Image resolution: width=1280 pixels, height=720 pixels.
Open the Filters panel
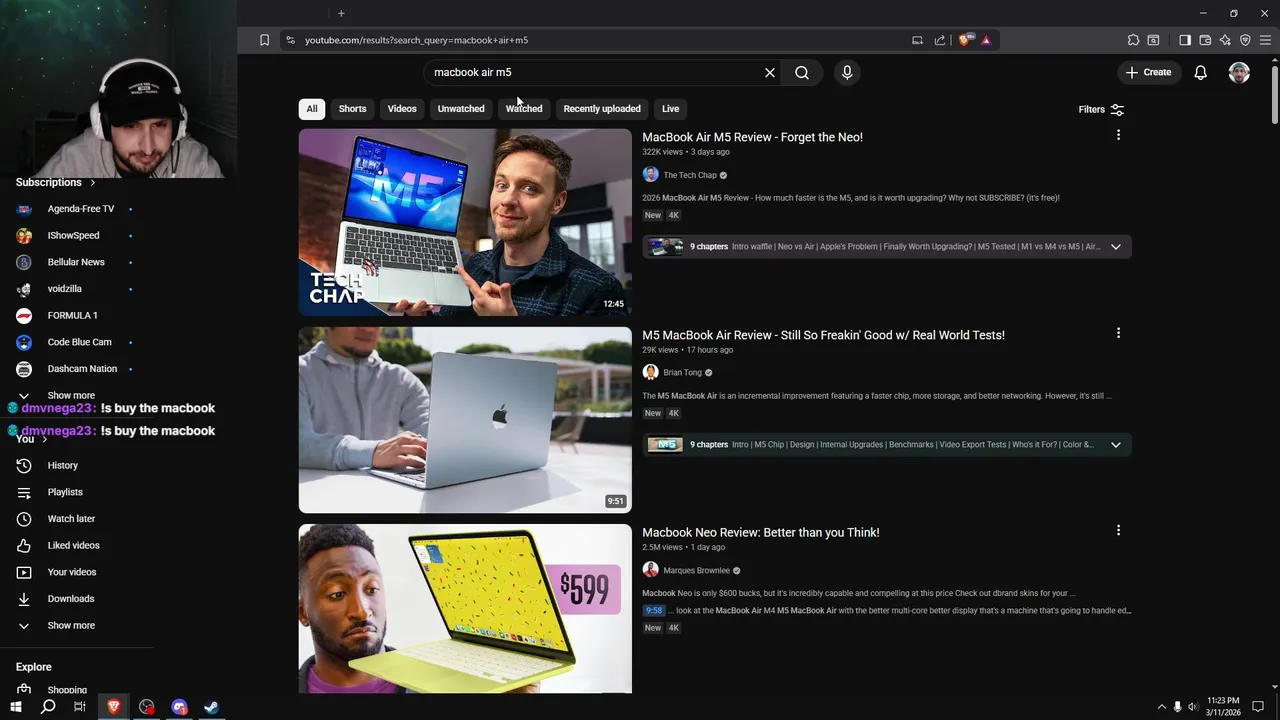coord(1101,109)
